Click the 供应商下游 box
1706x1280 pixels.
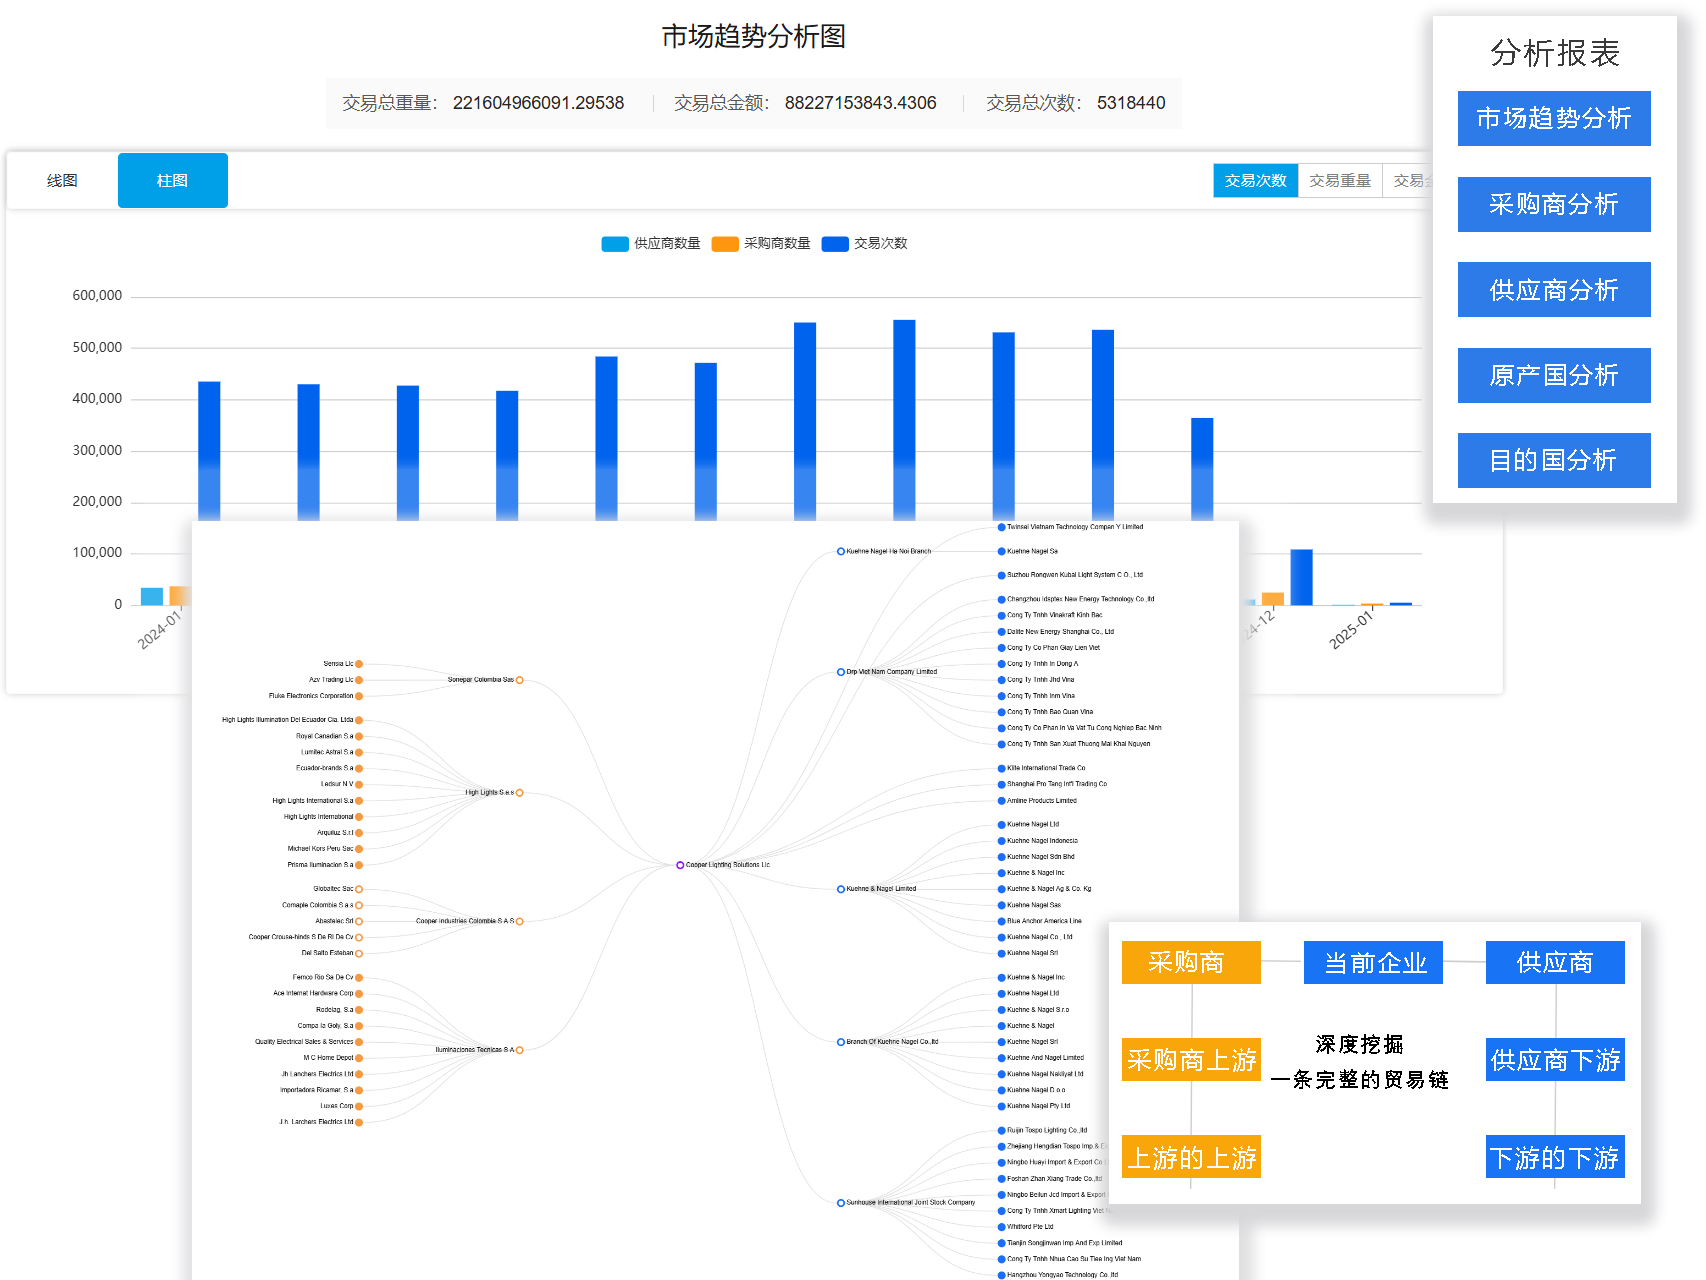[x=1555, y=1060]
